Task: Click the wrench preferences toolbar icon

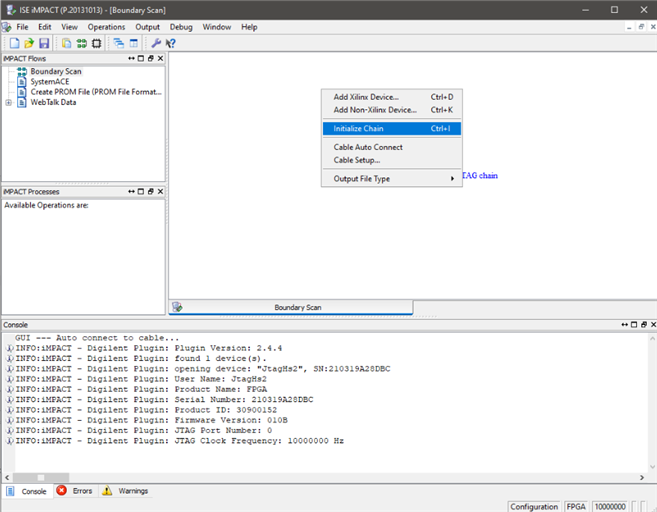Action: [x=156, y=43]
